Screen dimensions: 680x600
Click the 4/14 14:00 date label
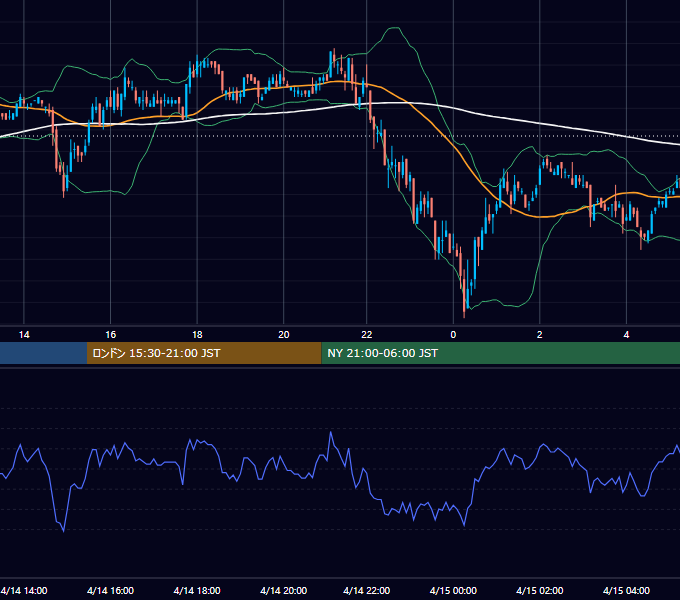point(24,590)
